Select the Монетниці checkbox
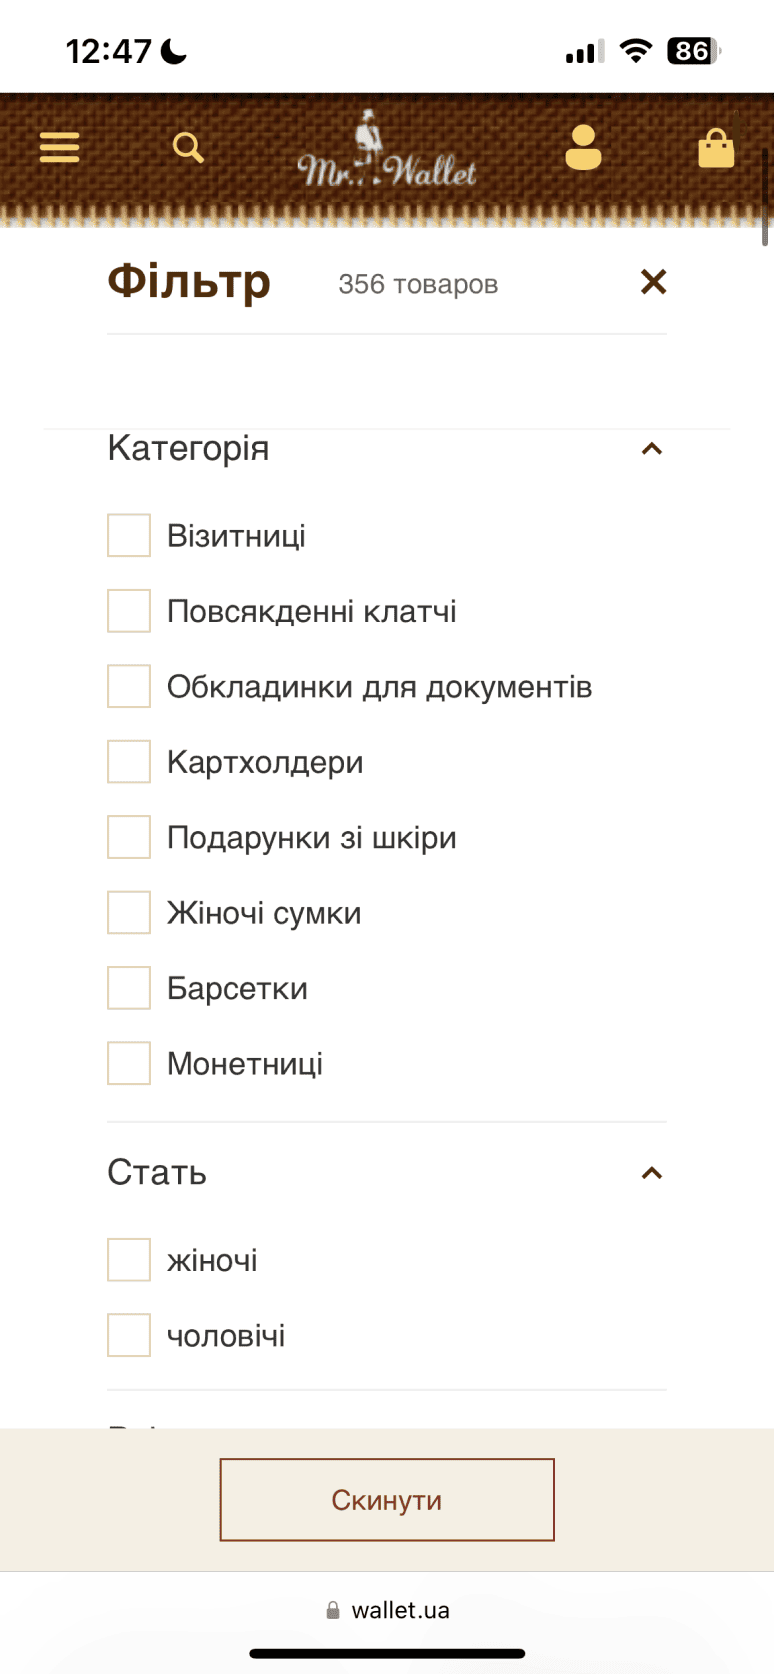The height and width of the screenshot is (1674, 774). point(129,1064)
